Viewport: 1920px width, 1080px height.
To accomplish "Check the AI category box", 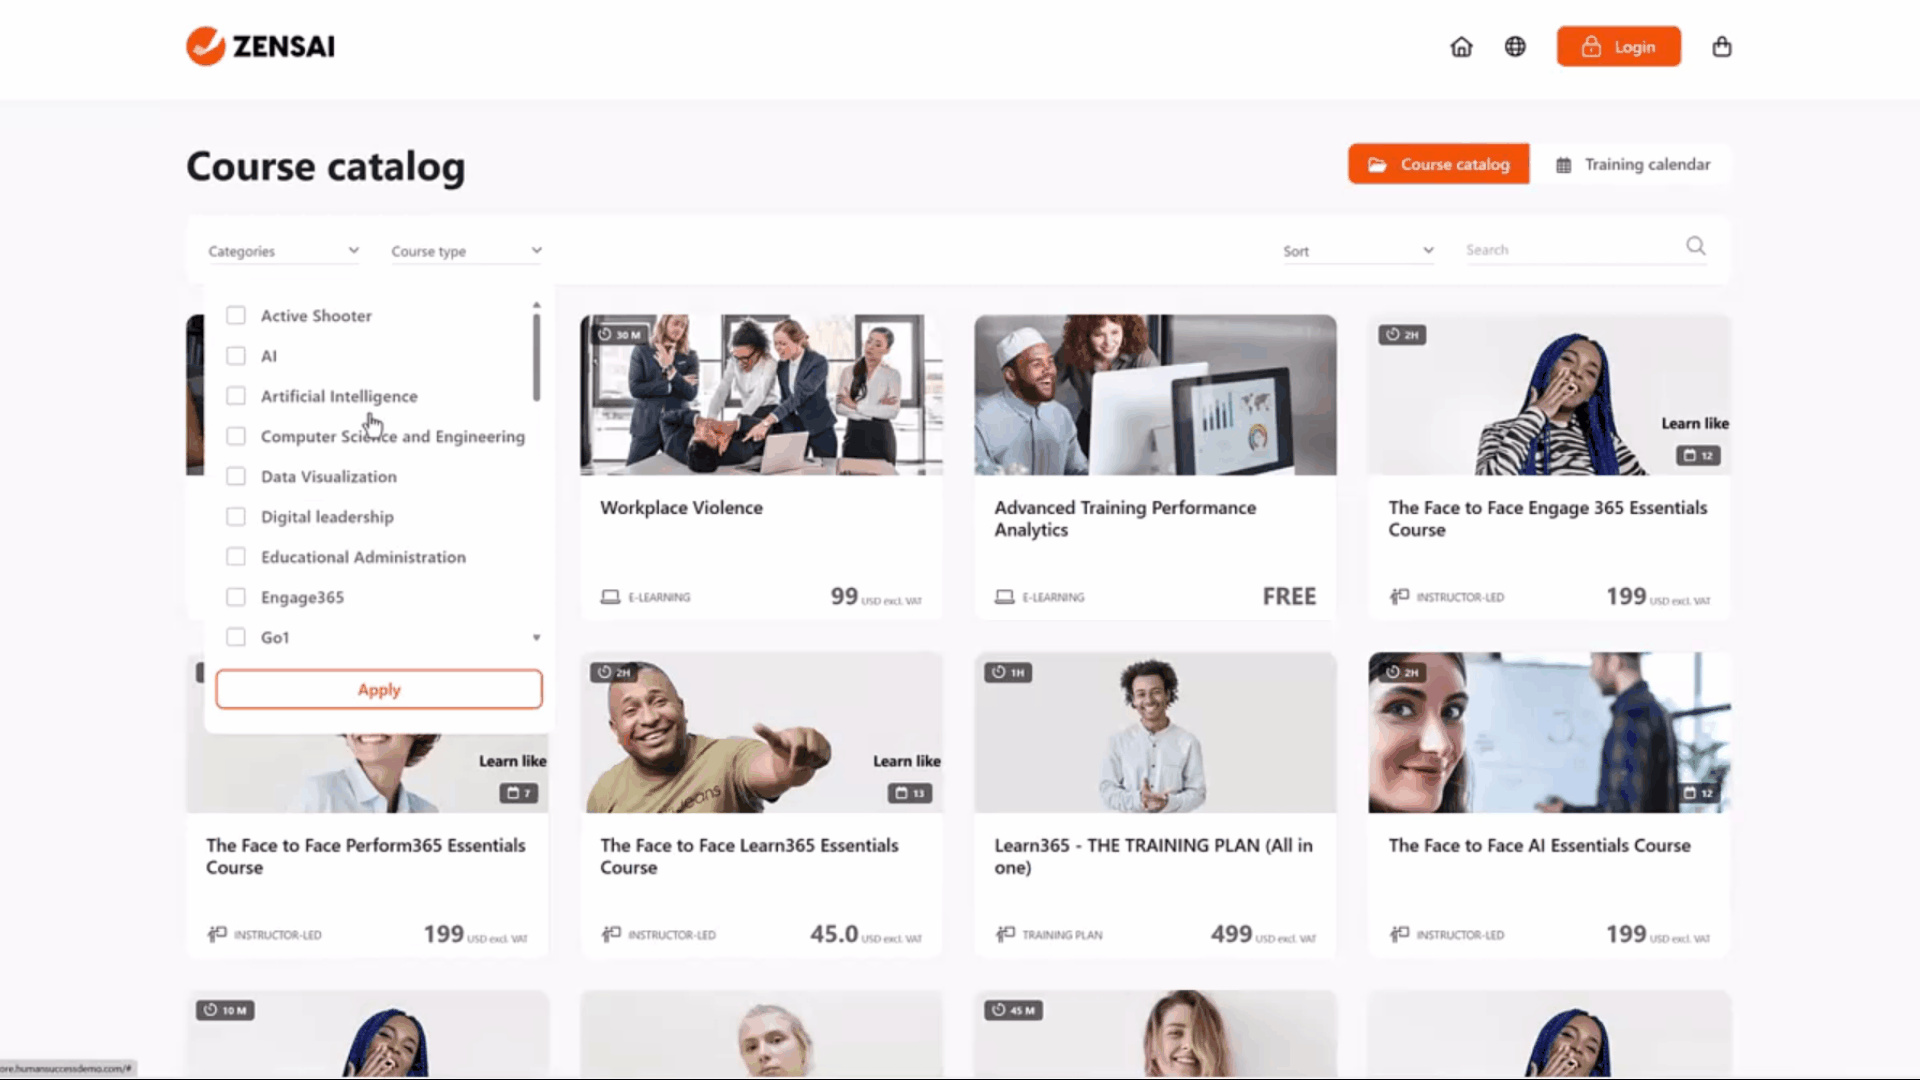I will pos(236,356).
